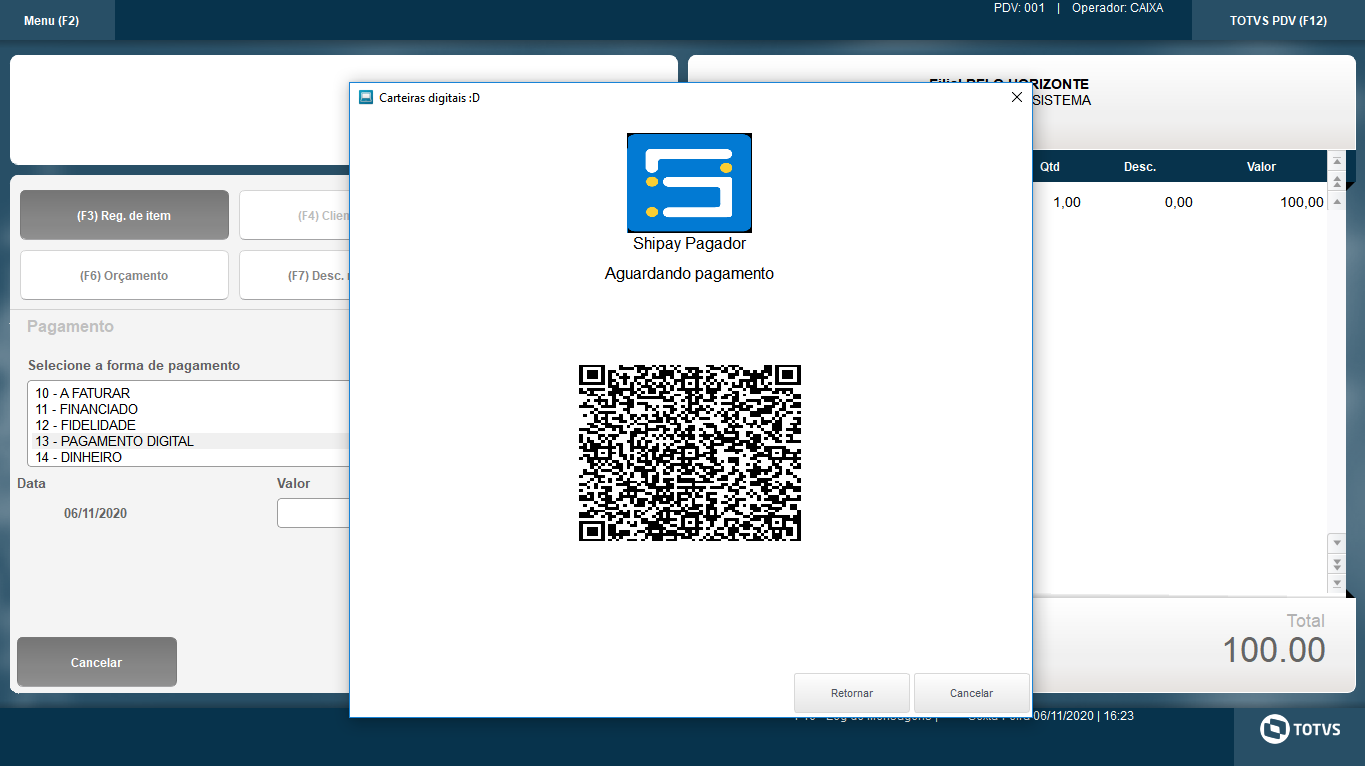1365x766 pixels.
Task: Click the Qtd column header
Action: (1050, 167)
